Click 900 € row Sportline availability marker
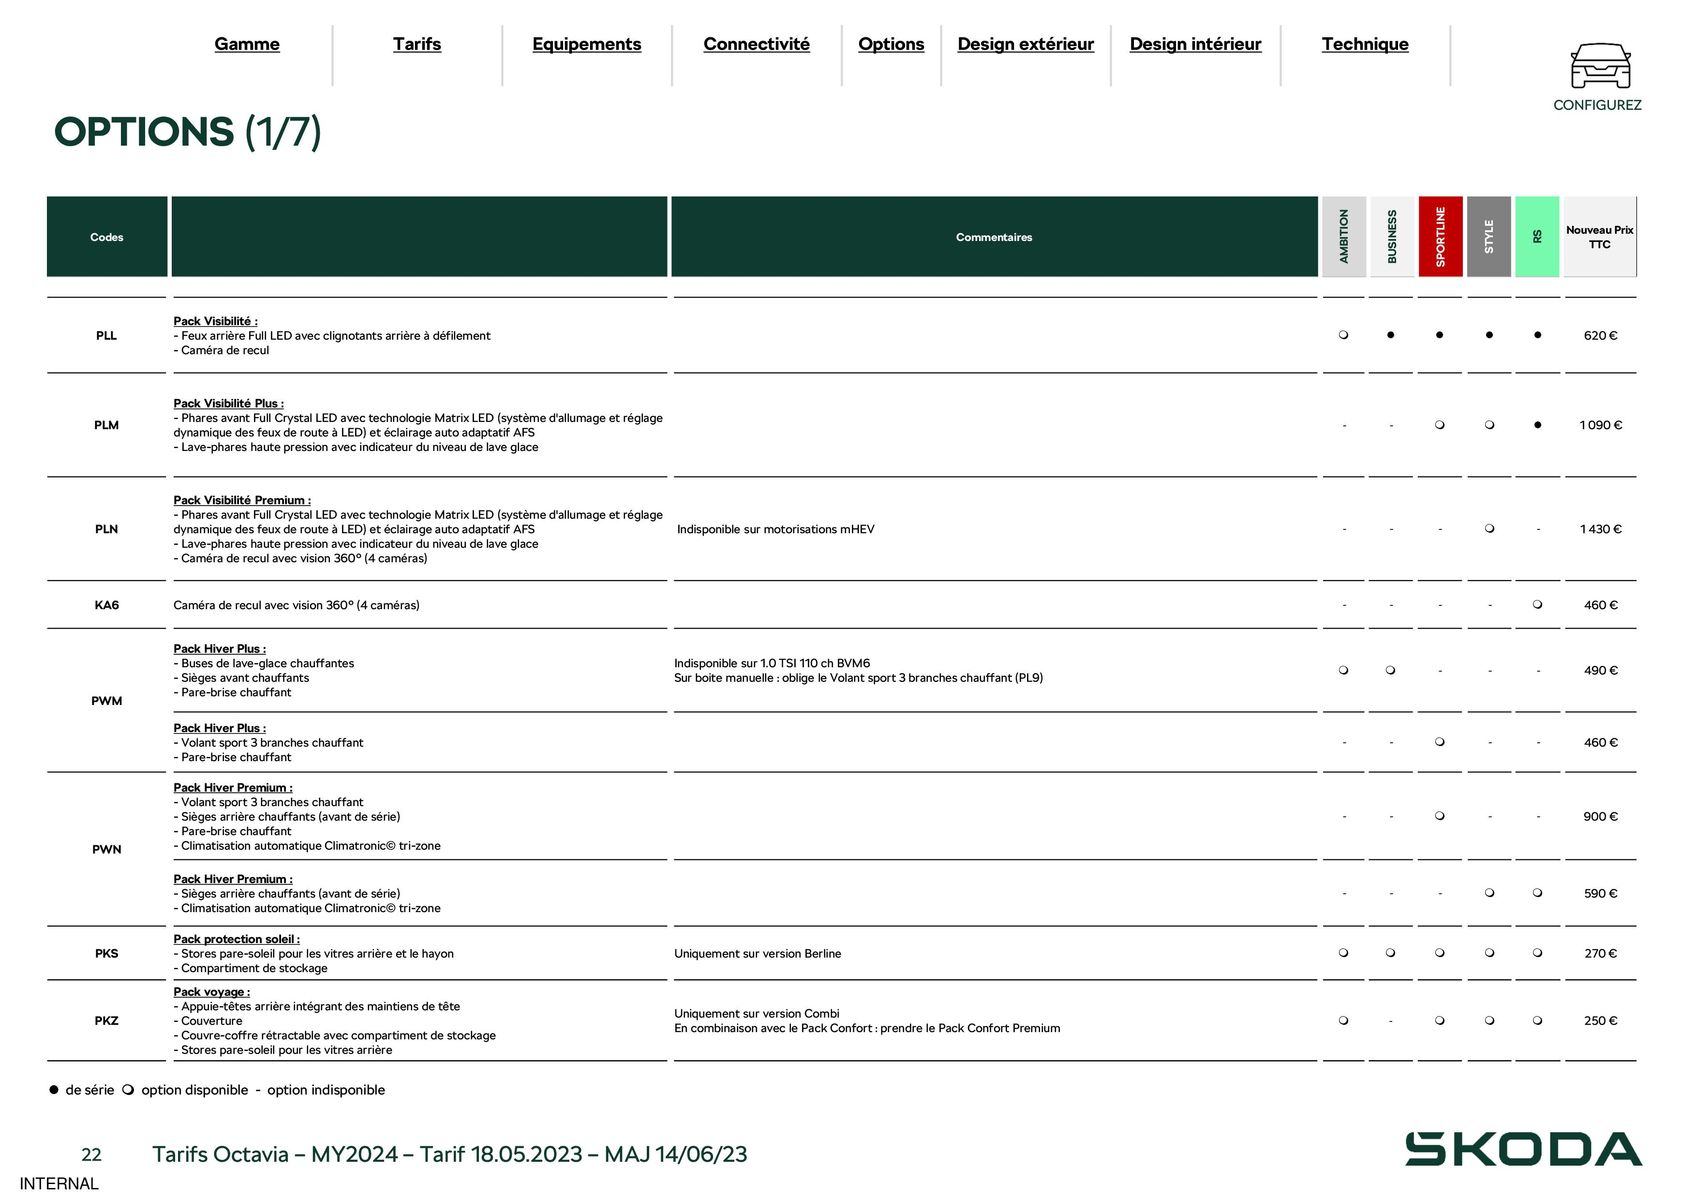Image resolution: width=1697 pixels, height=1200 pixels. click(x=1440, y=816)
